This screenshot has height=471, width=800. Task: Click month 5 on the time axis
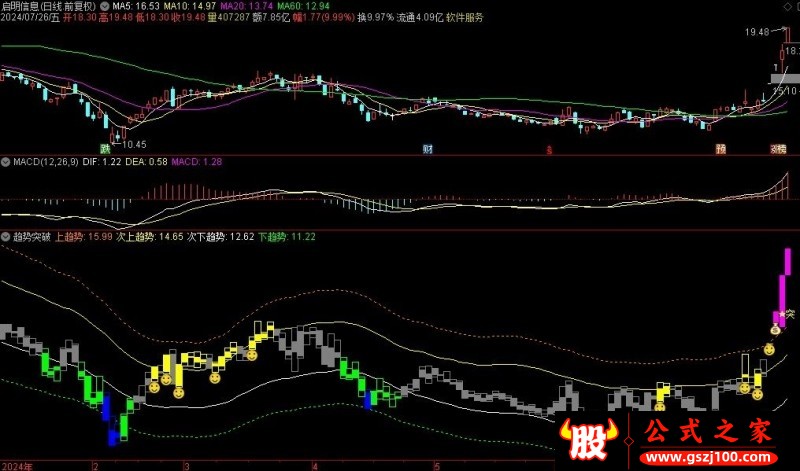pyautogui.click(x=437, y=466)
